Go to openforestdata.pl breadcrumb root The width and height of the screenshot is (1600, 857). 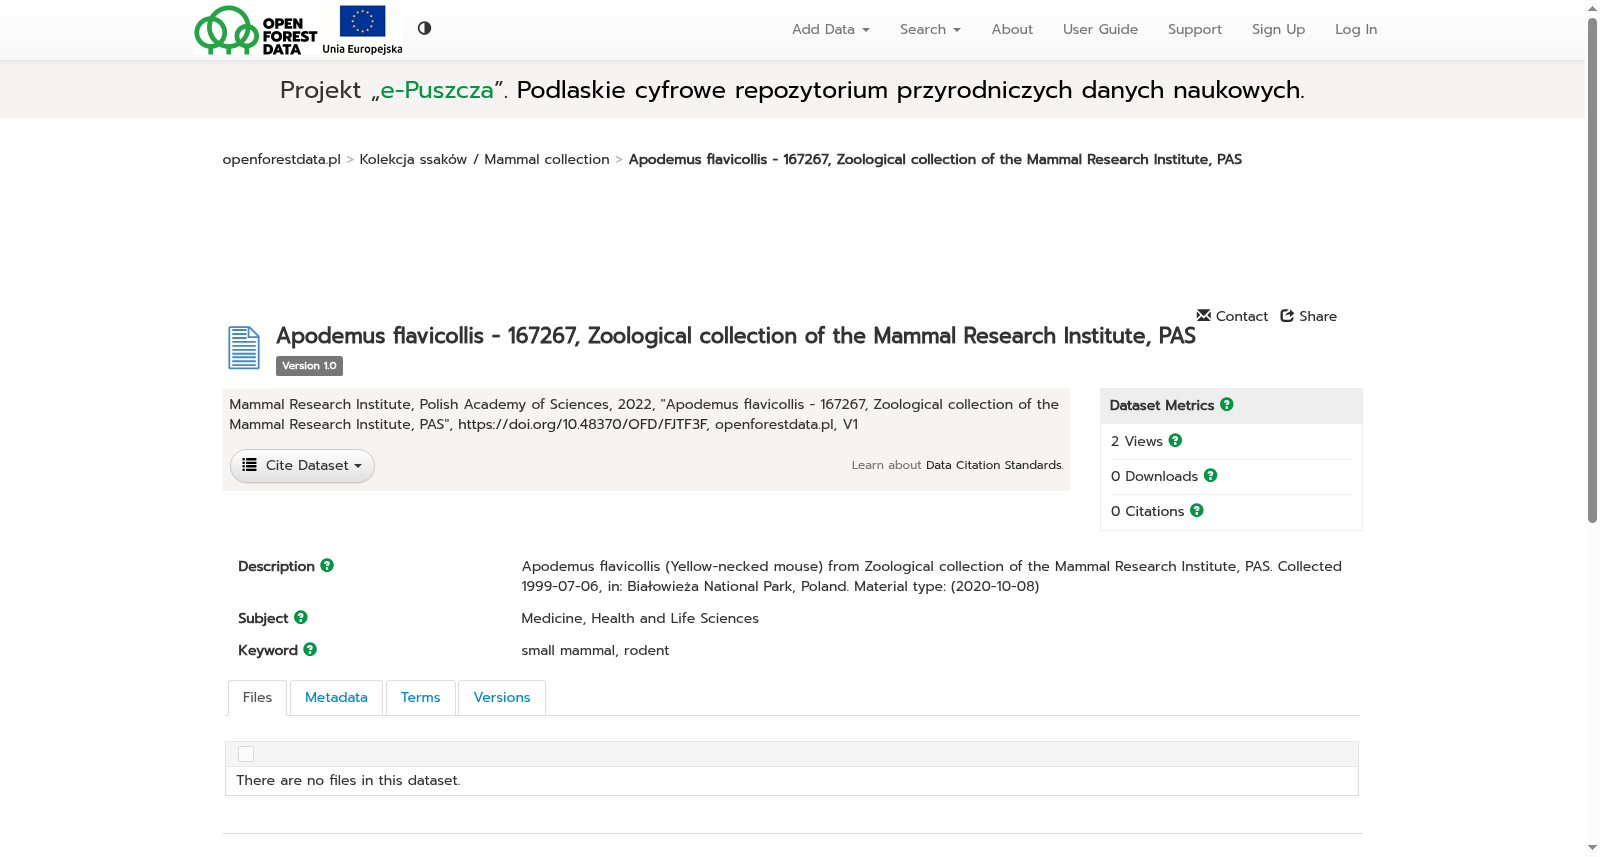[281, 160]
